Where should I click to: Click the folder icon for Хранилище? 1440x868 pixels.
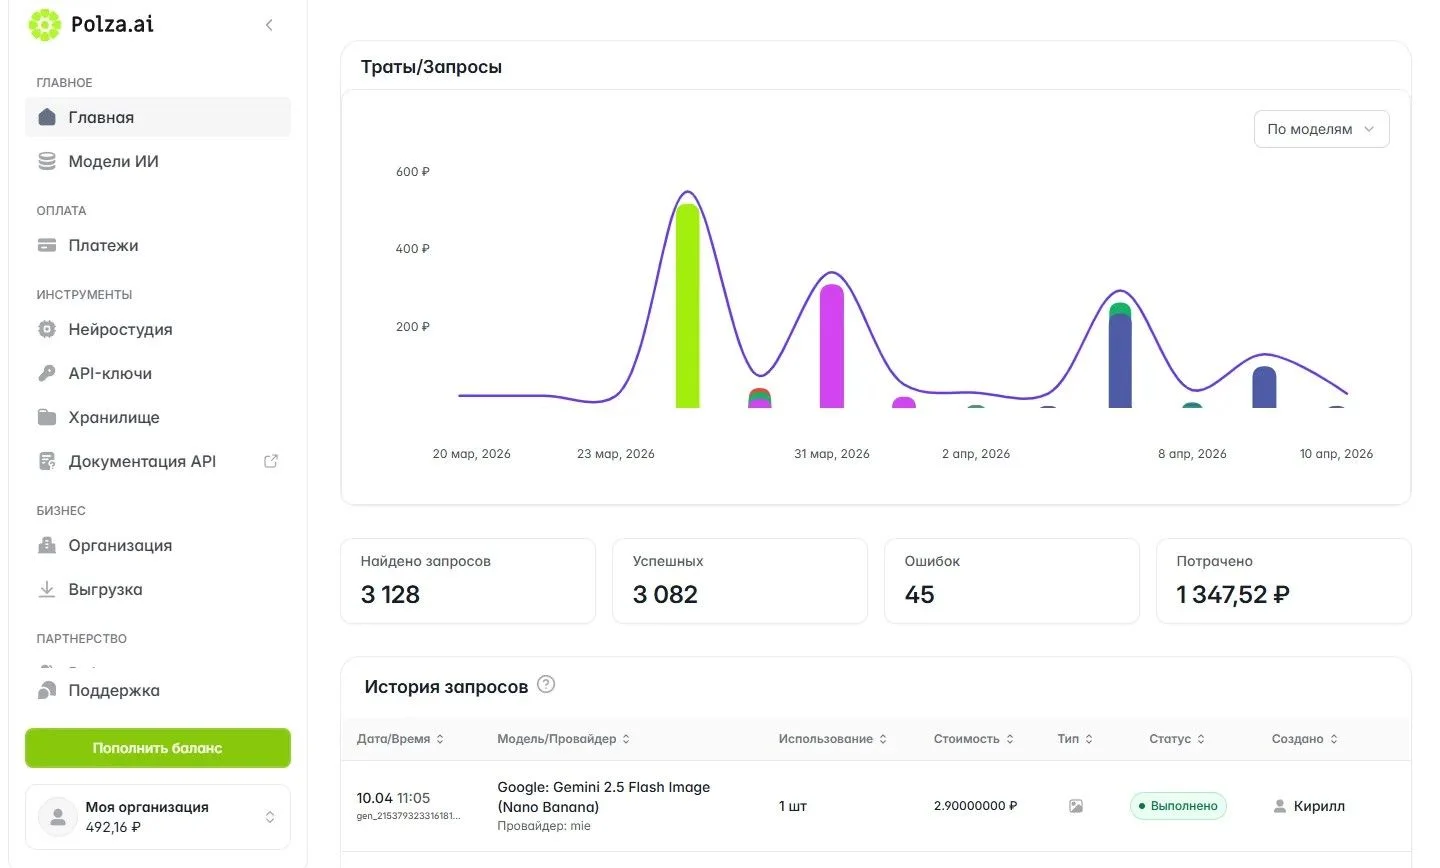47,417
